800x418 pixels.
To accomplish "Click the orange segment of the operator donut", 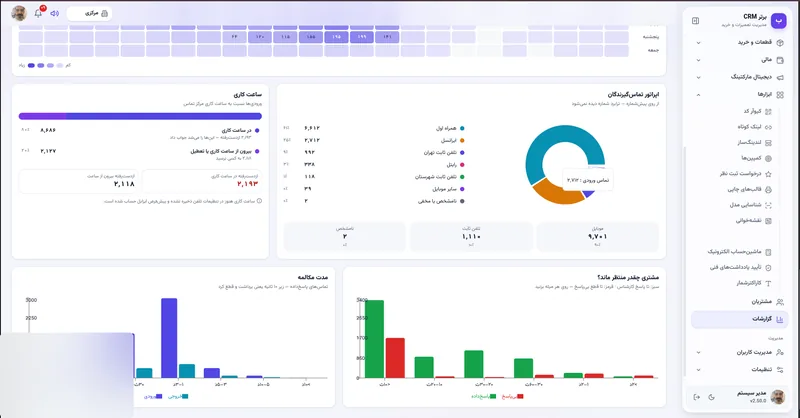I will pyautogui.click(x=557, y=193).
